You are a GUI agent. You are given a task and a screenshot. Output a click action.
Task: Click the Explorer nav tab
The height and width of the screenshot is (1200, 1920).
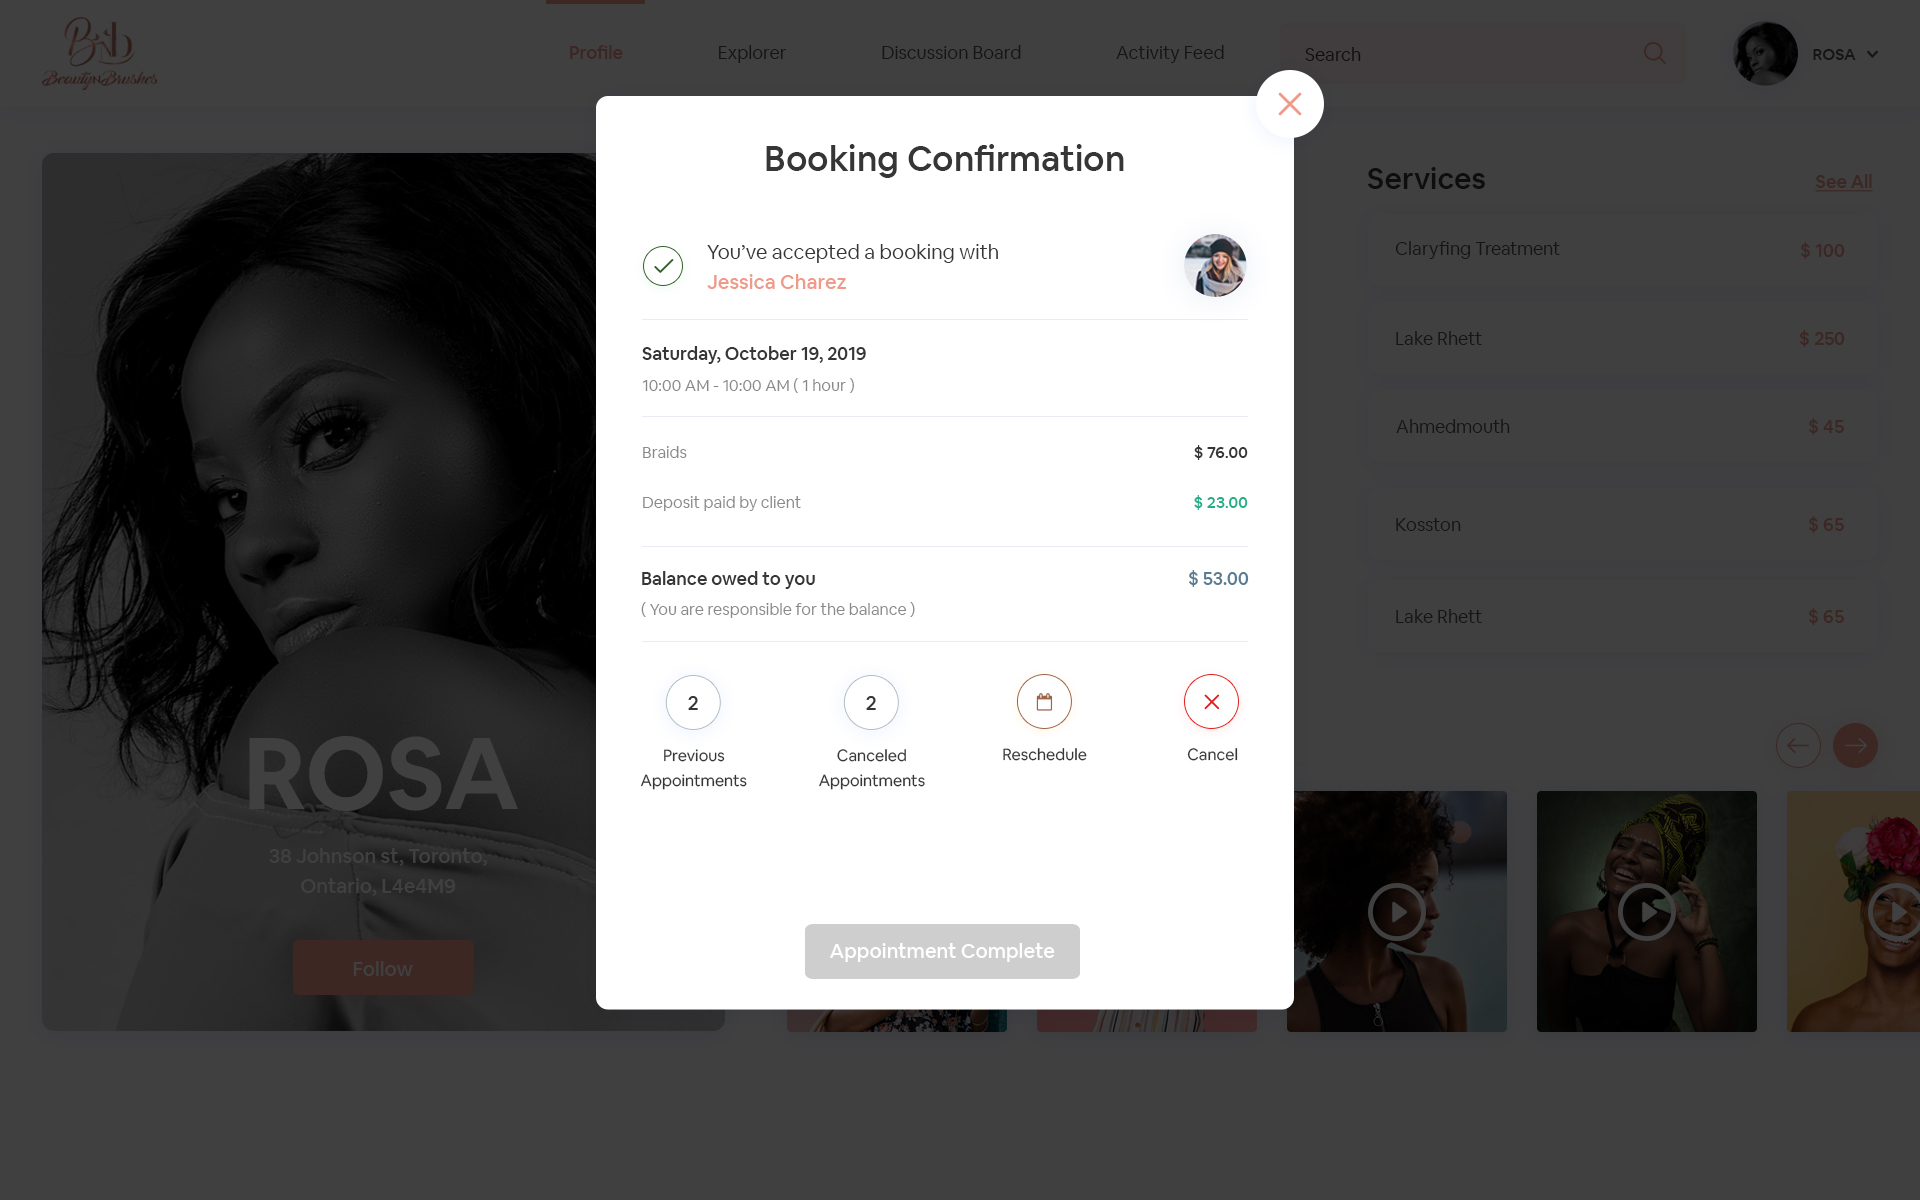[752, 53]
